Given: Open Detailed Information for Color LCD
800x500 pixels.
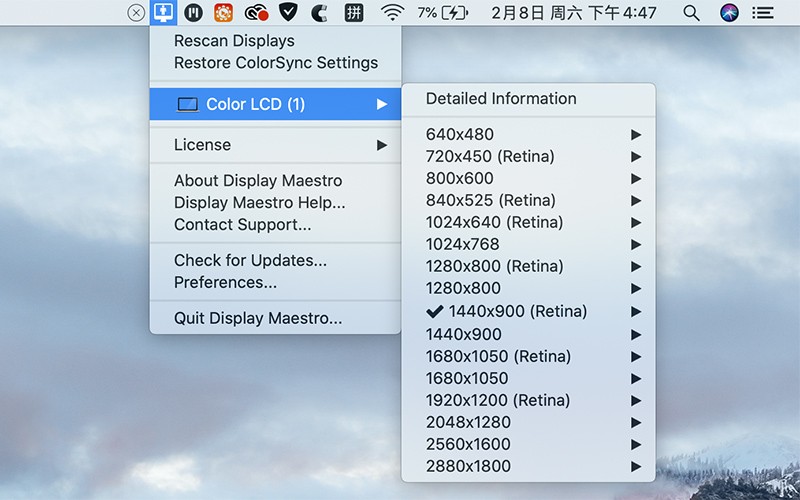Looking at the screenshot, I should [528, 98].
